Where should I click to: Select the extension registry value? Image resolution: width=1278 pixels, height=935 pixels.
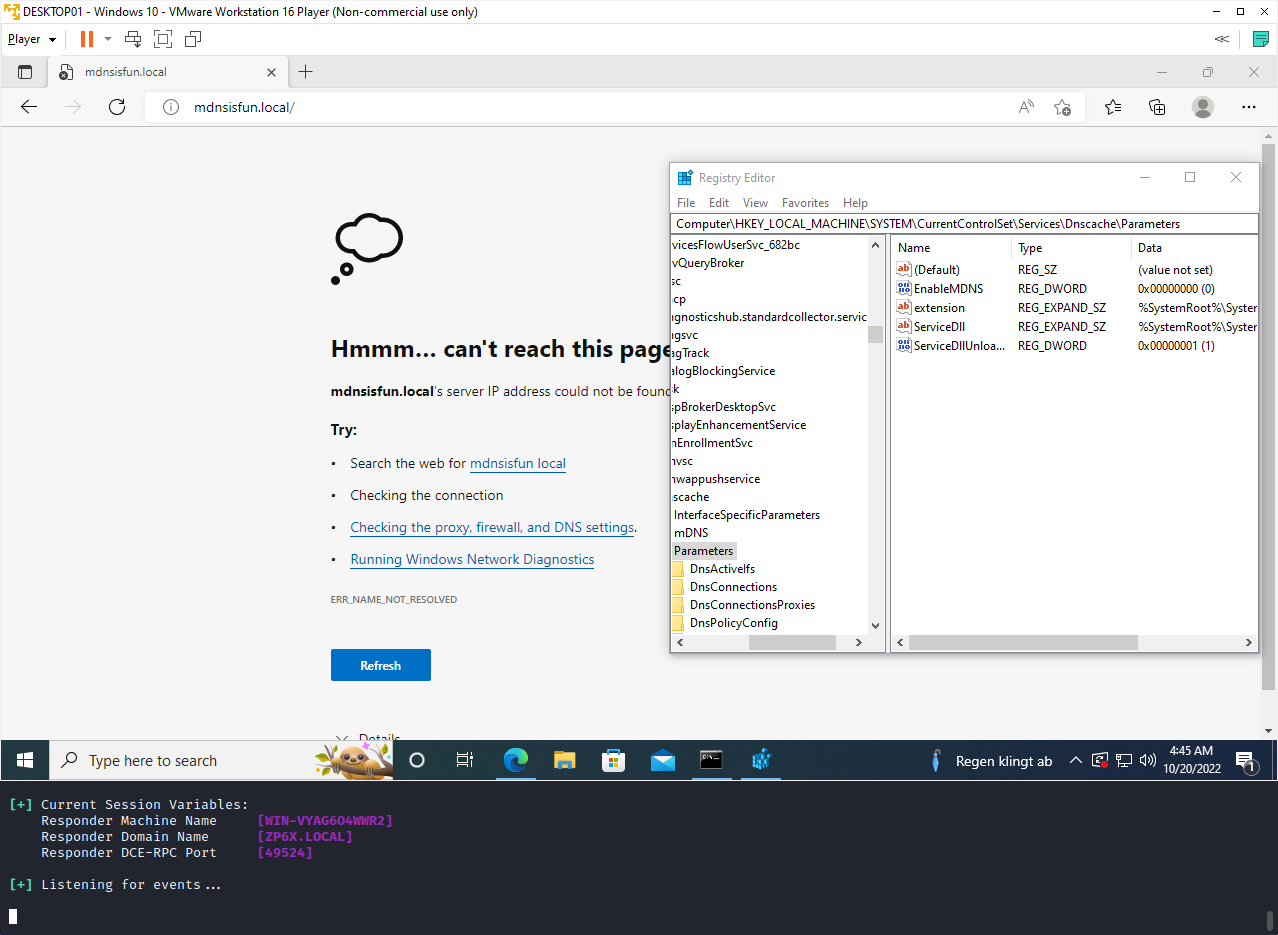[939, 307]
